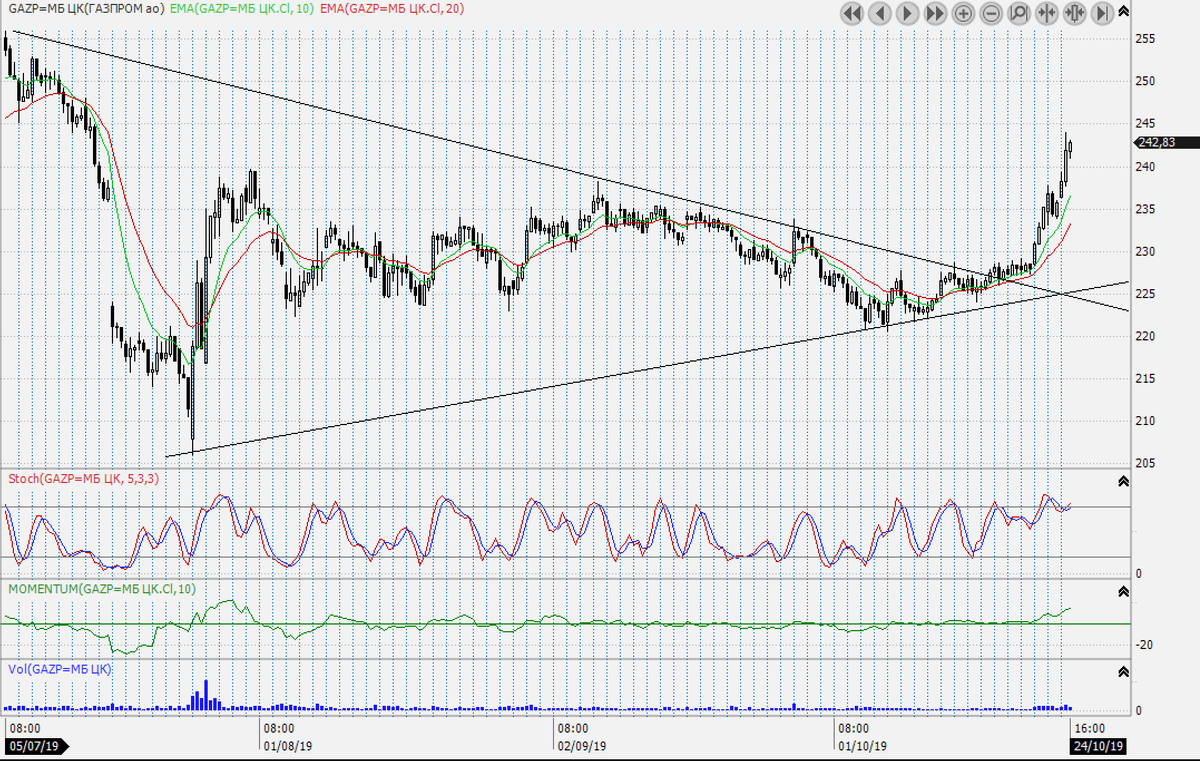
Task: Click the GAZP=МБ ЦК(ГАЗПРОМ ао) instrument label
Action: pos(87,8)
